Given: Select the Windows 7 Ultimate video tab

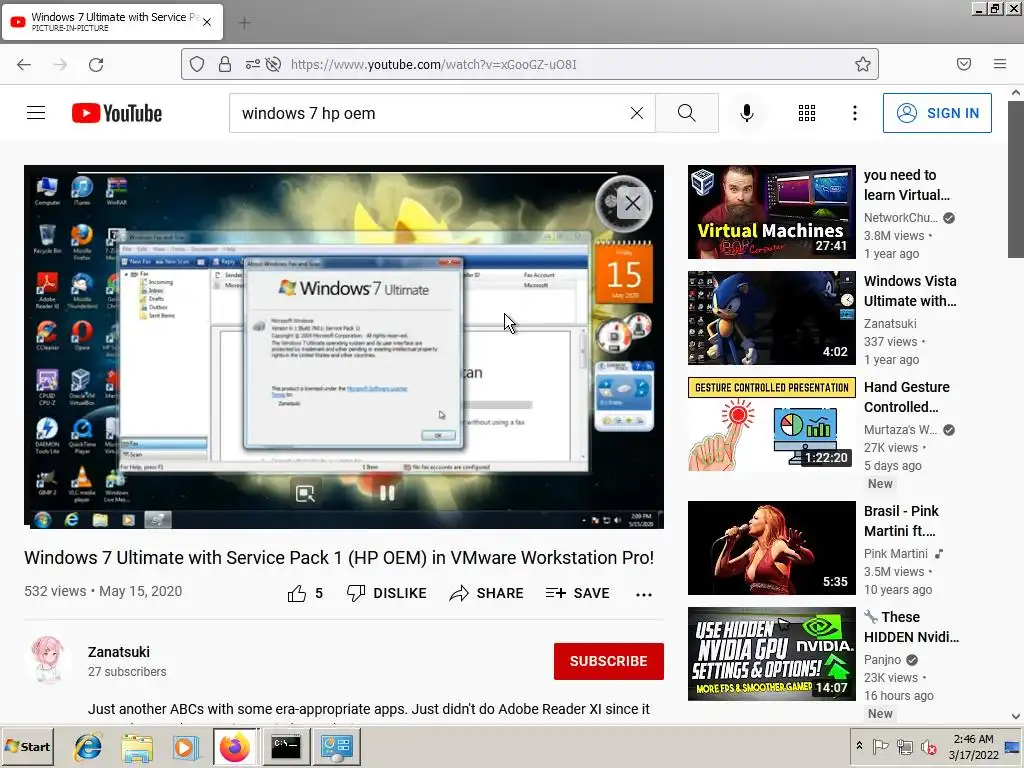Looking at the screenshot, I should point(112,22).
